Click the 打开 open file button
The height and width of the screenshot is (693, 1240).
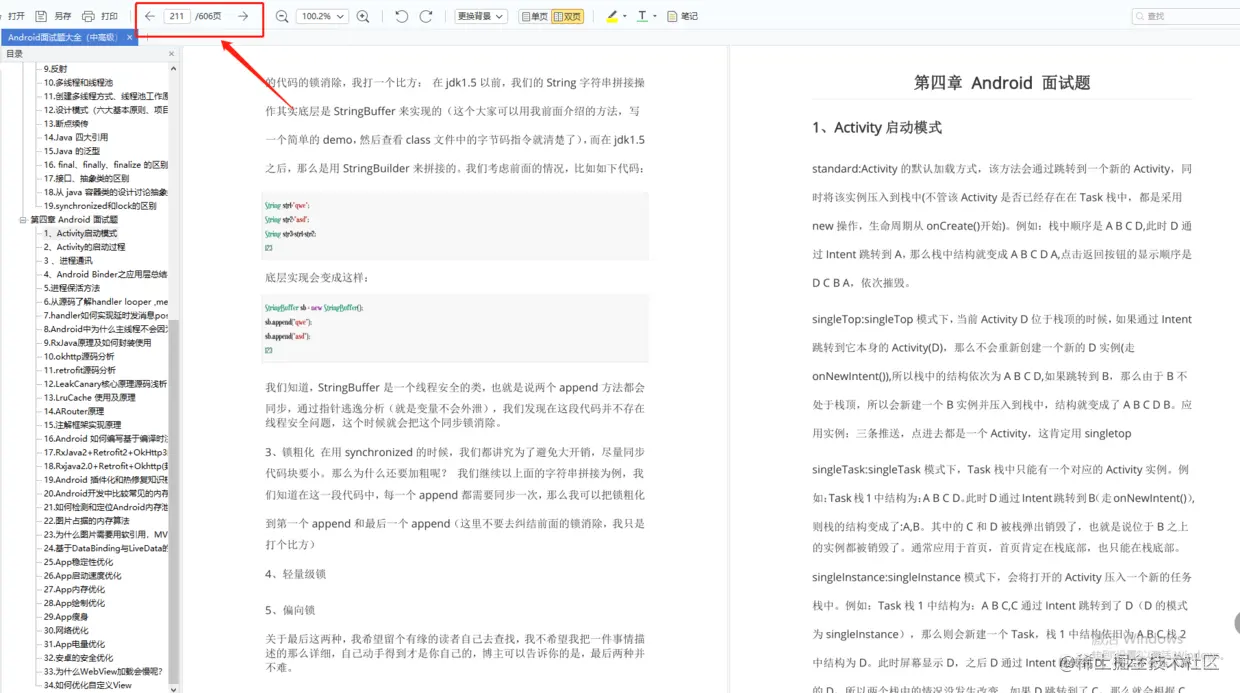(x=15, y=16)
